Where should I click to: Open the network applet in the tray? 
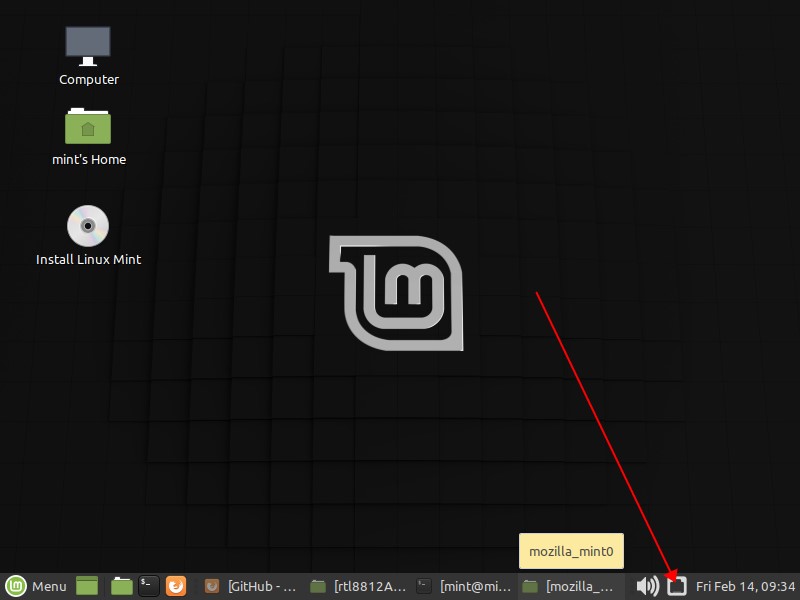tap(677, 586)
